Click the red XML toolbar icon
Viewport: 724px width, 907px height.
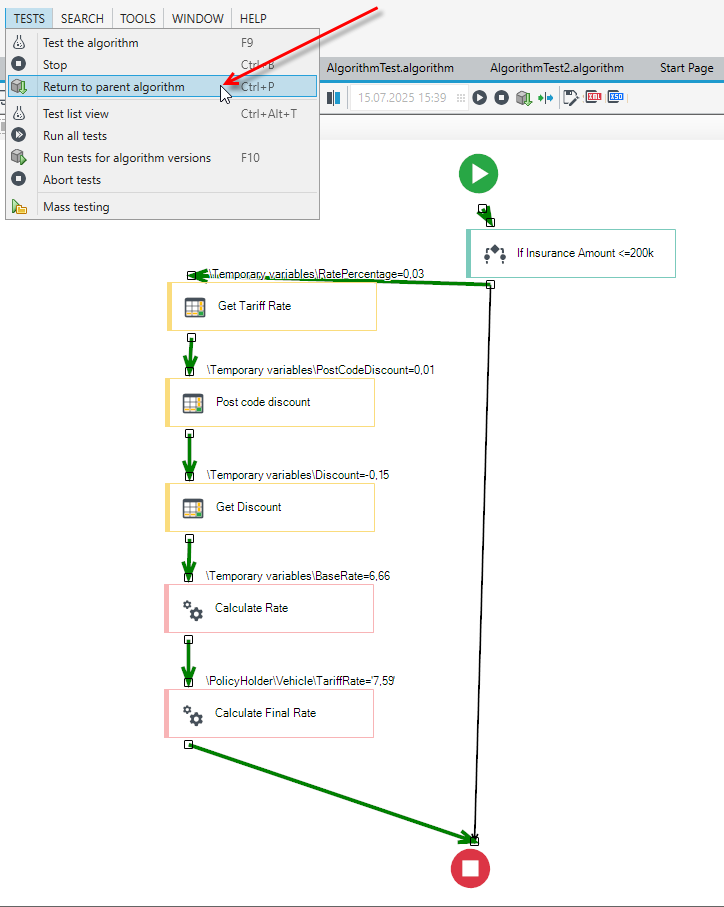[x=594, y=97]
